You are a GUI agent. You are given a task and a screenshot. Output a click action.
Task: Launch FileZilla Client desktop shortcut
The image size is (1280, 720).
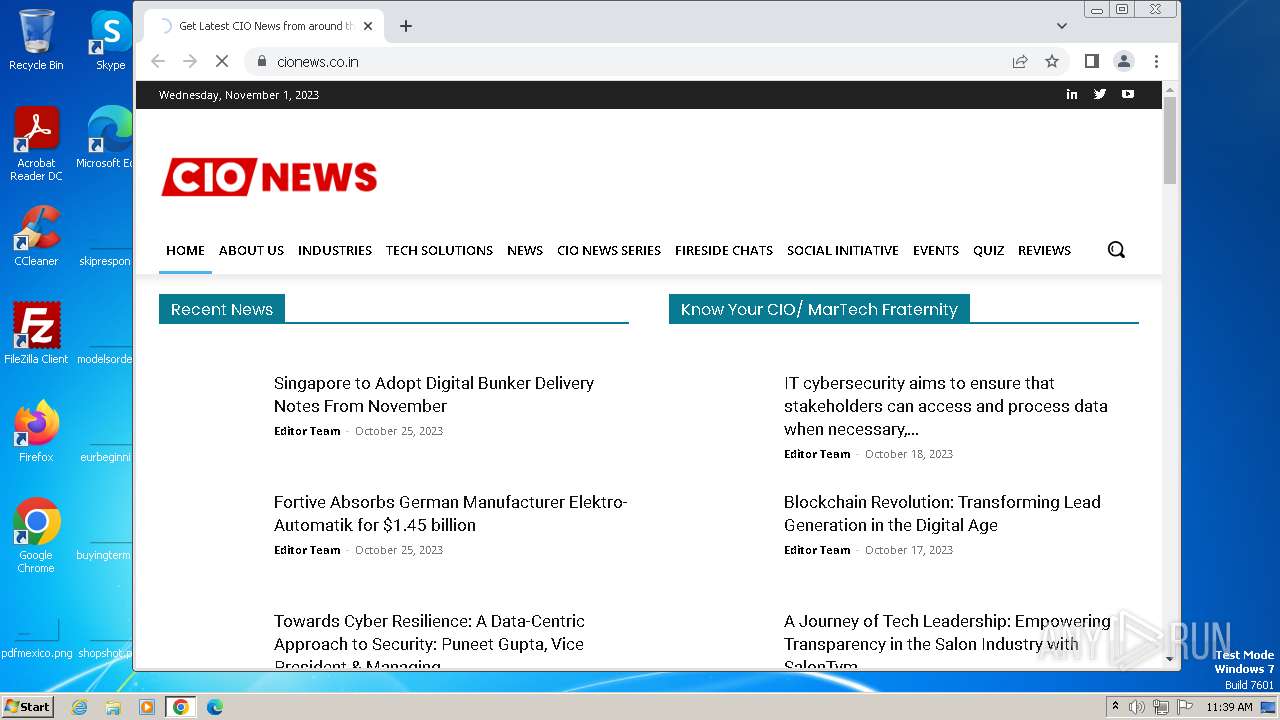point(36,333)
